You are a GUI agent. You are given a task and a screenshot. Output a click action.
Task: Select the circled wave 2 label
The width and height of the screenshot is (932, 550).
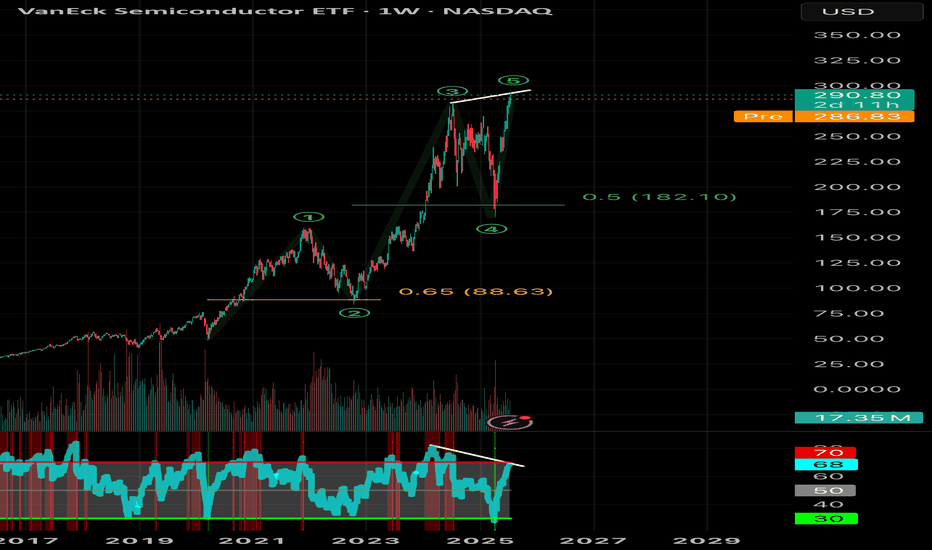click(354, 313)
